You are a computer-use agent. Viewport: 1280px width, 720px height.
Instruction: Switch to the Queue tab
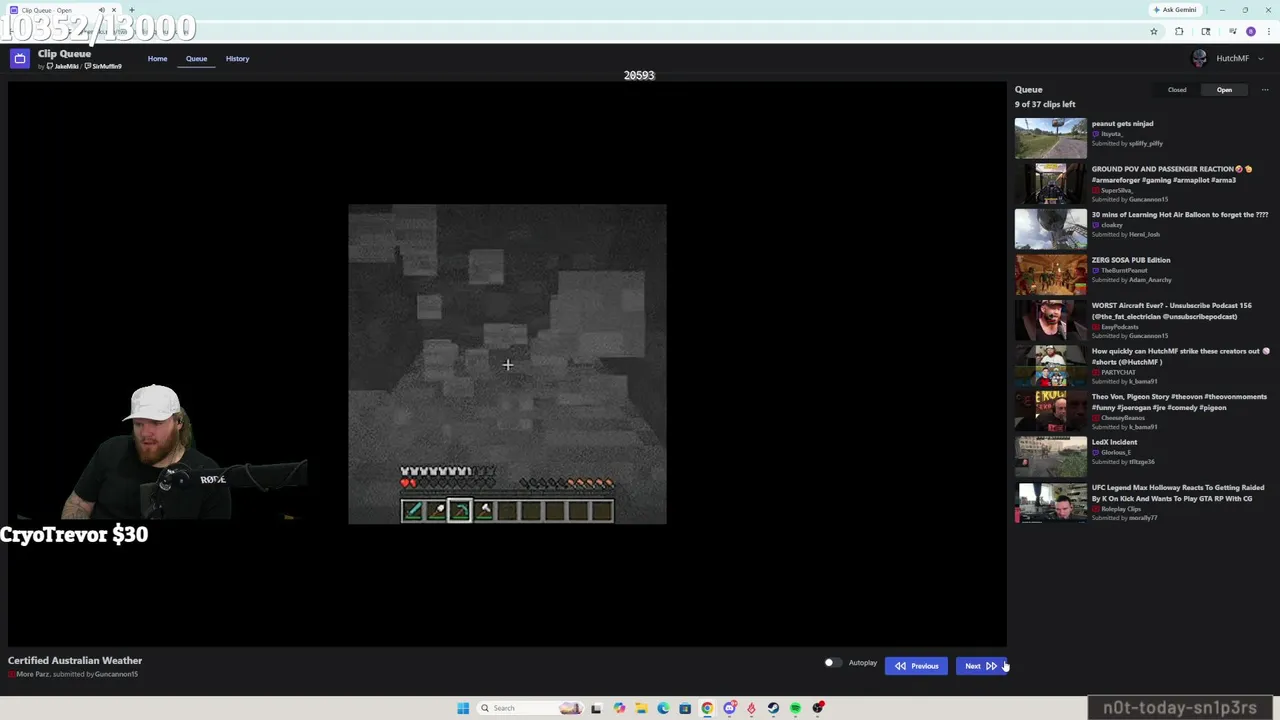point(196,59)
